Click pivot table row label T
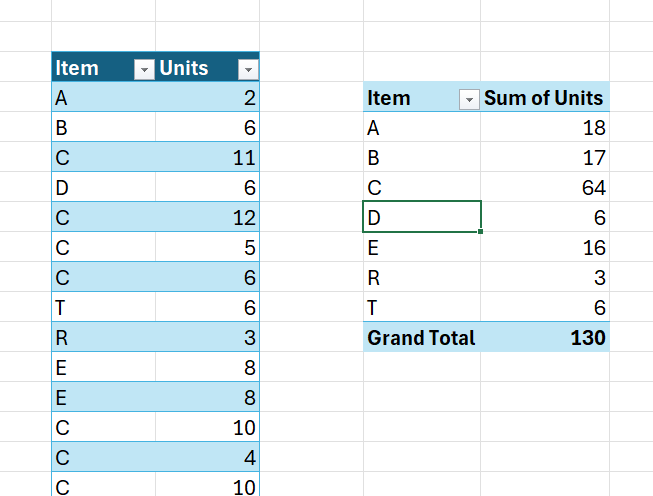Screen dimensions: 653x496 [421, 307]
